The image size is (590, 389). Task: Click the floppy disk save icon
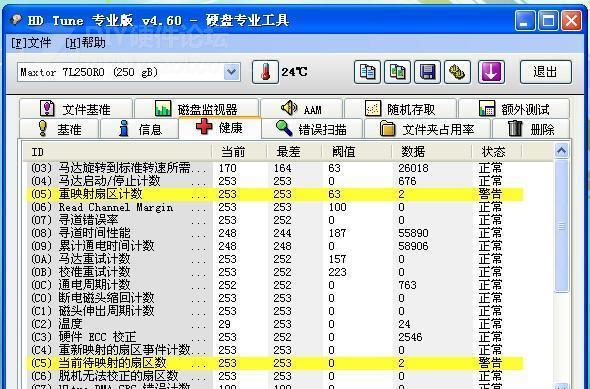click(427, 72)
